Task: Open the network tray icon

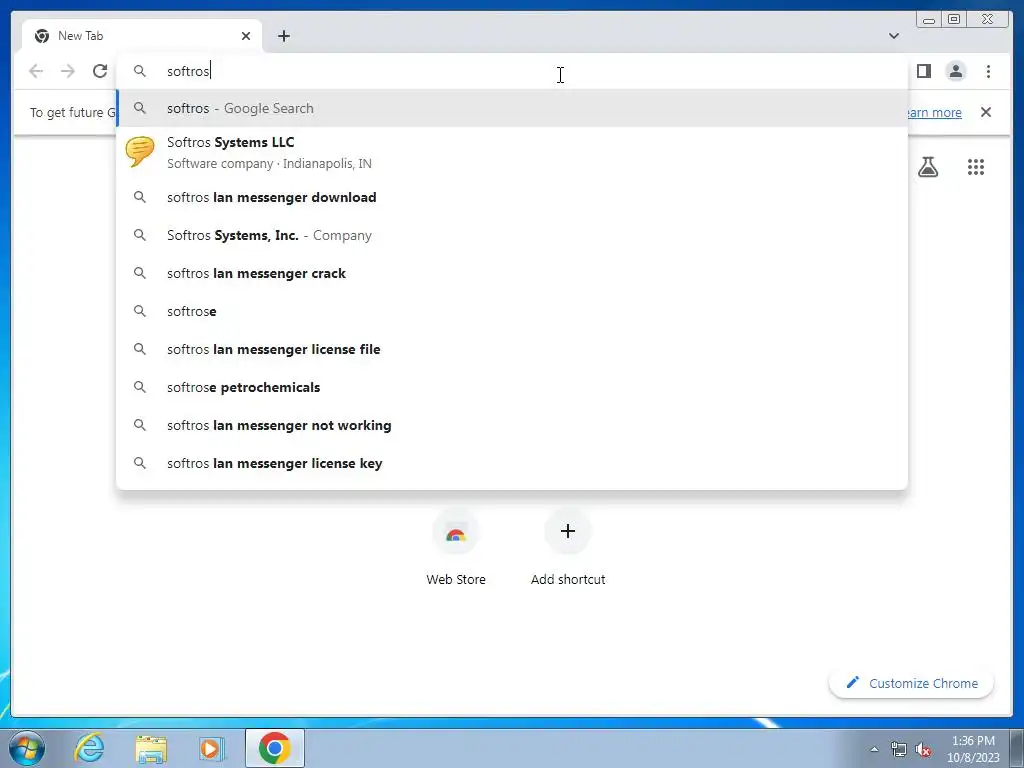Action: coord(899,750)
